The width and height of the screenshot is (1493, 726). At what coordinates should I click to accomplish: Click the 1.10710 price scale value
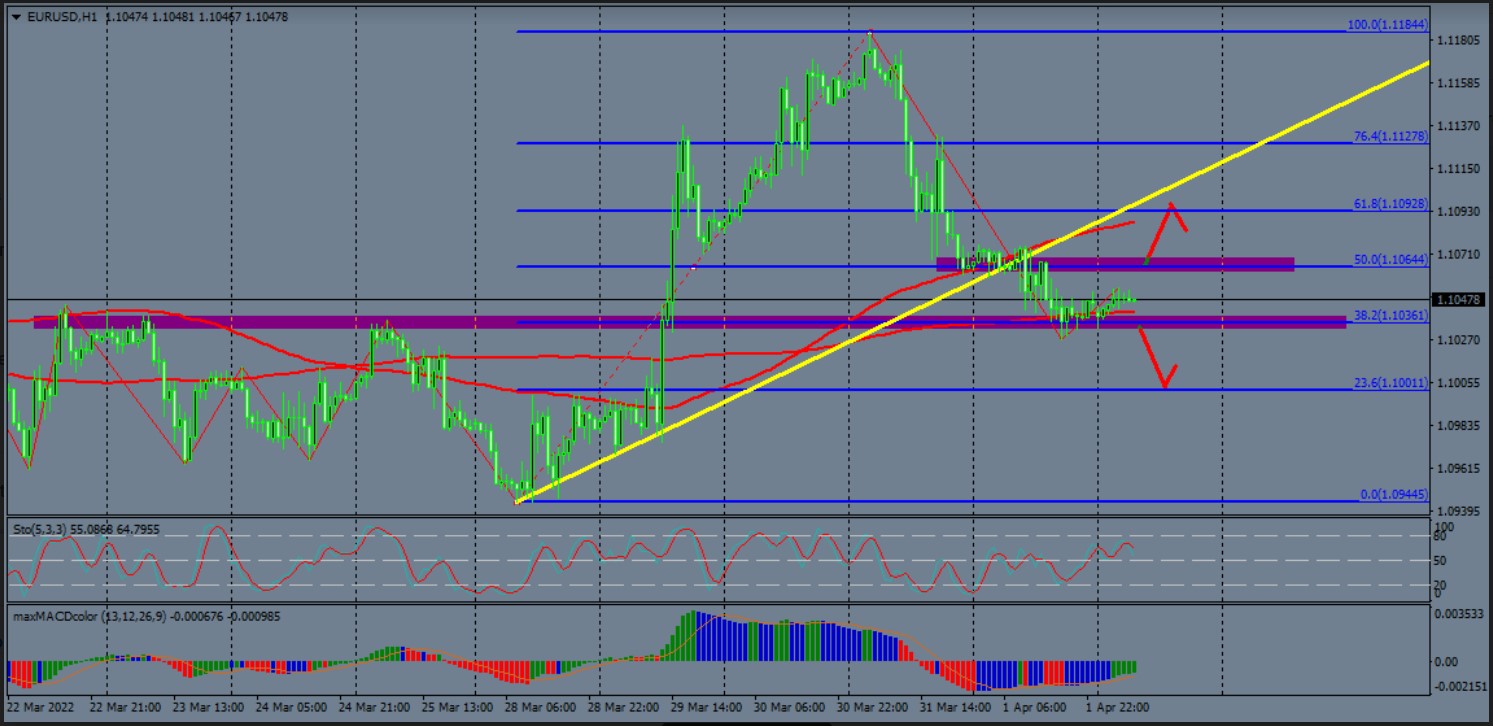tap(1459, 256)
